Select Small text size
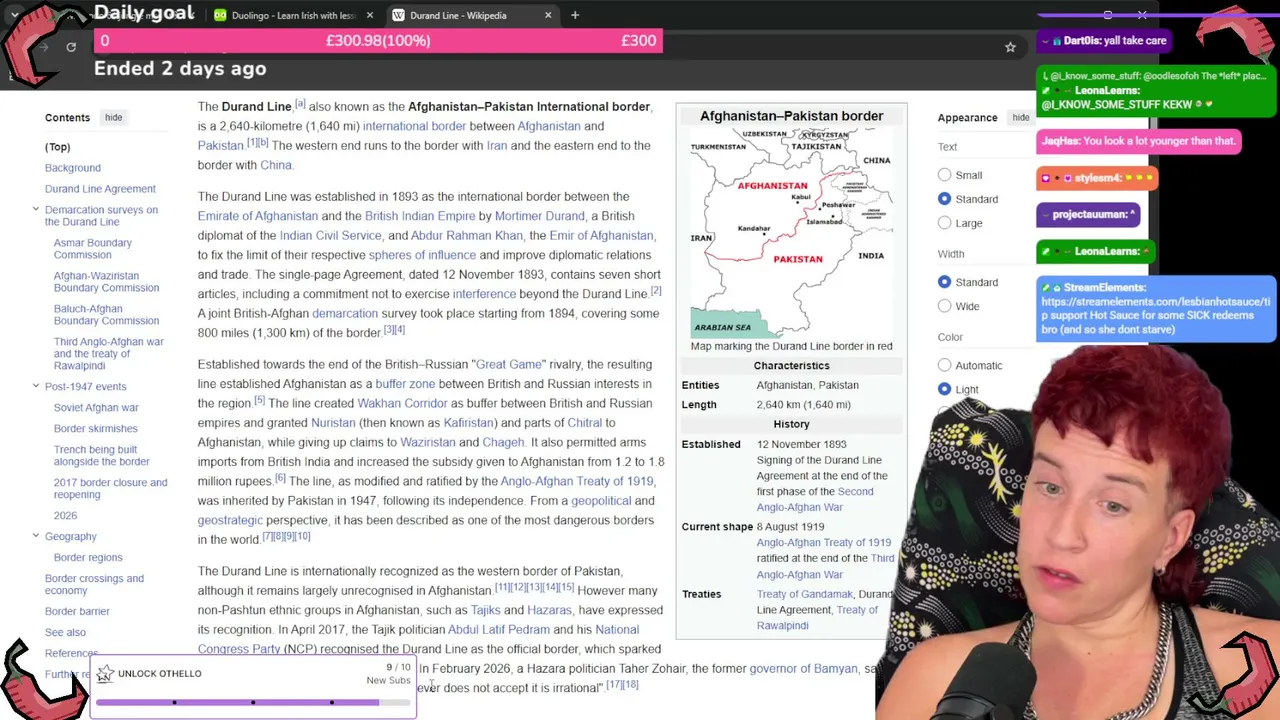The height and width of the screenshot is (720, 1280). tap(944, 175)
